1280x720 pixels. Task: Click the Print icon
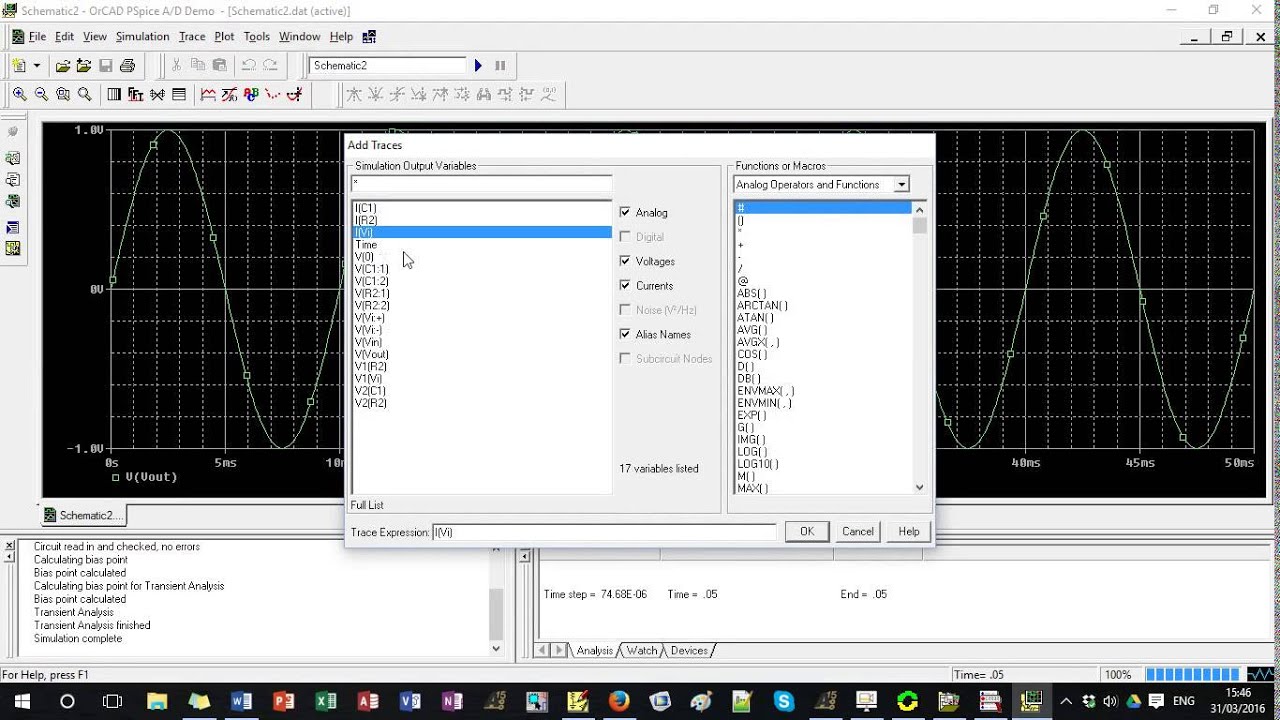point(127,66)
